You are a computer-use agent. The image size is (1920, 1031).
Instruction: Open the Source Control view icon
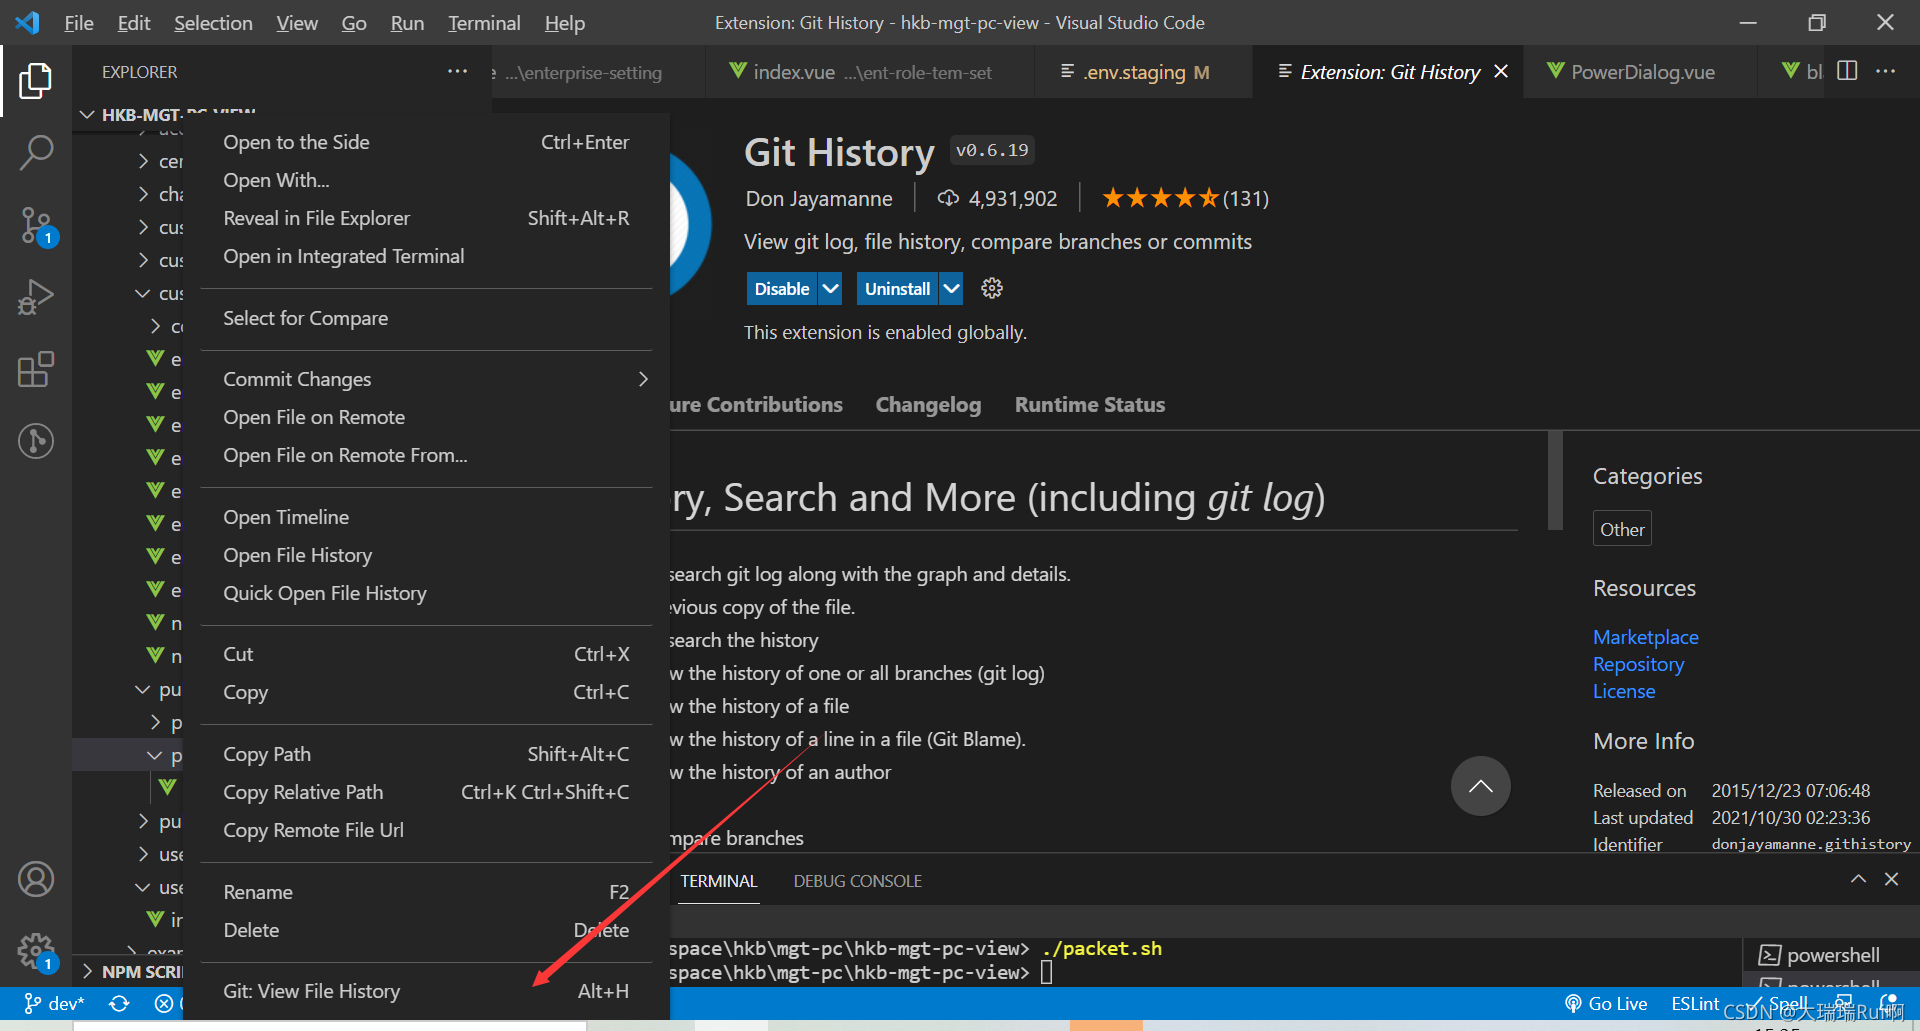coord(36,225)
